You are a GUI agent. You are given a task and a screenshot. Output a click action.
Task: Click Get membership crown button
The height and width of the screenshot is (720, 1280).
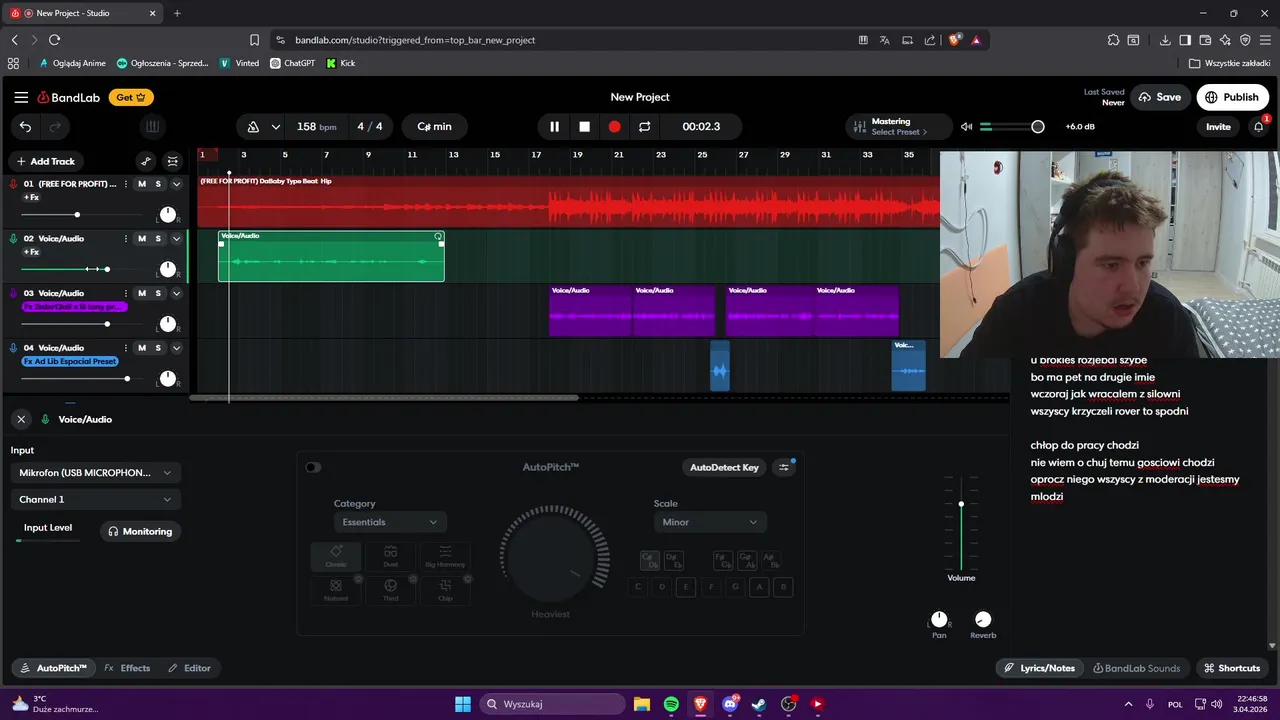click(131, 97)
